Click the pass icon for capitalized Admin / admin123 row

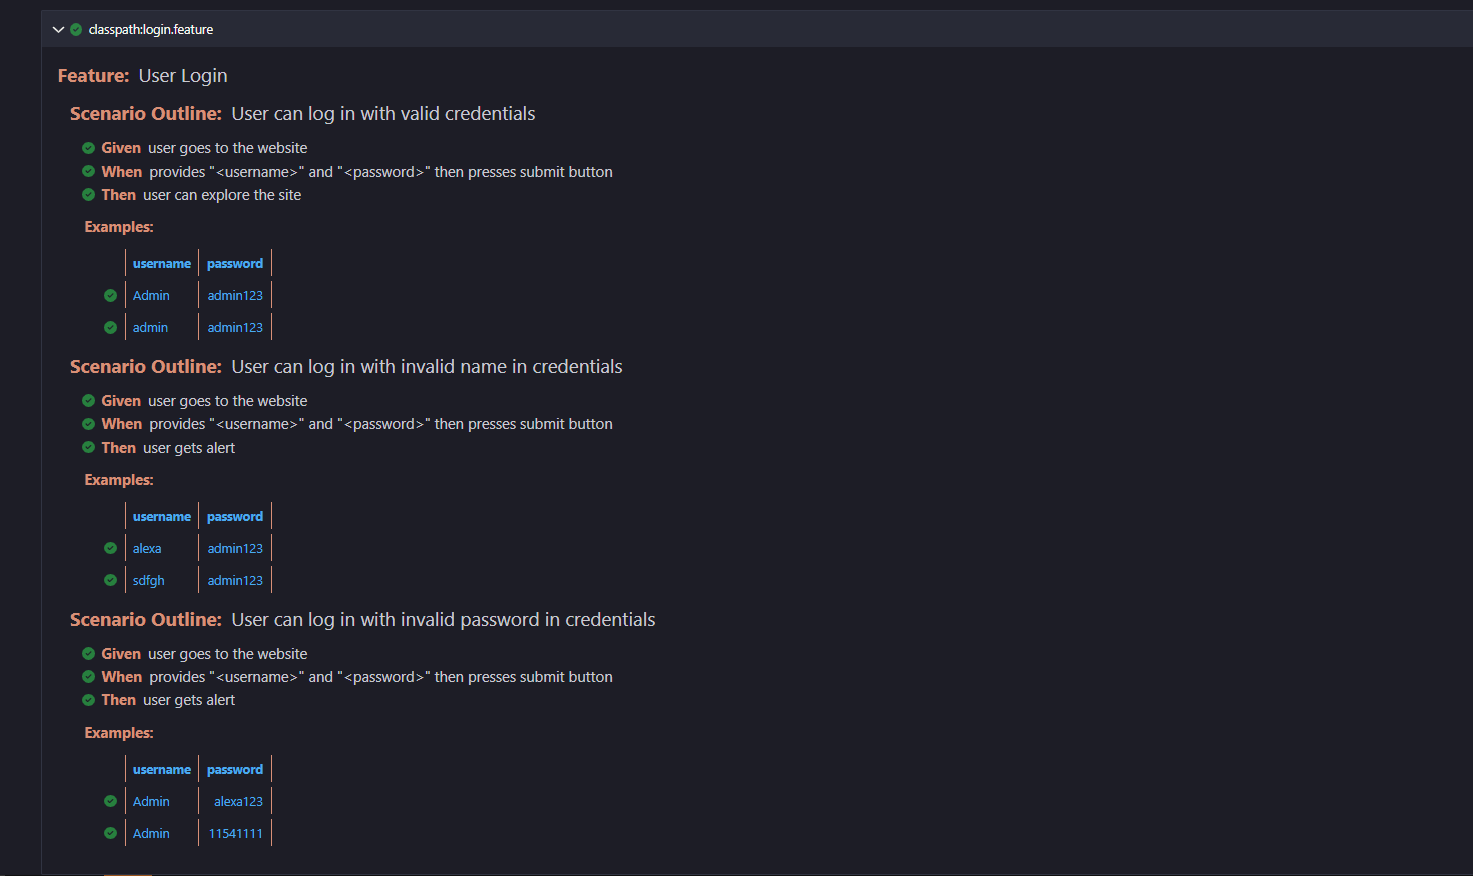coord(110,296)
